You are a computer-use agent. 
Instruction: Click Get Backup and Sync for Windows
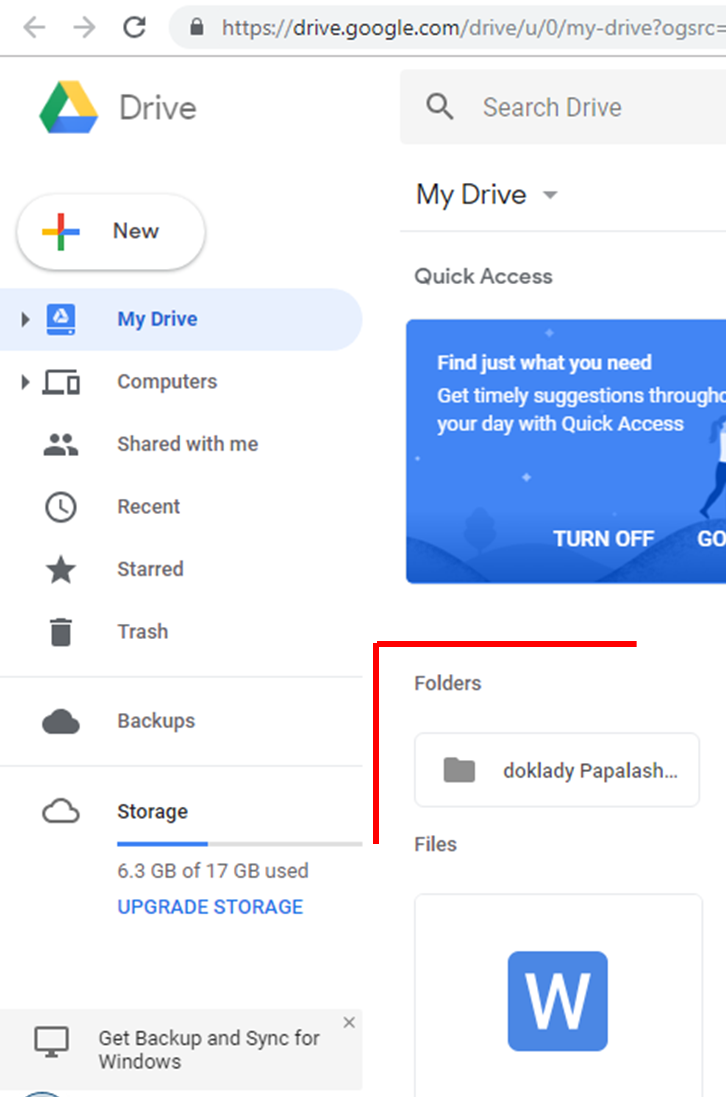click(208, 1049)
